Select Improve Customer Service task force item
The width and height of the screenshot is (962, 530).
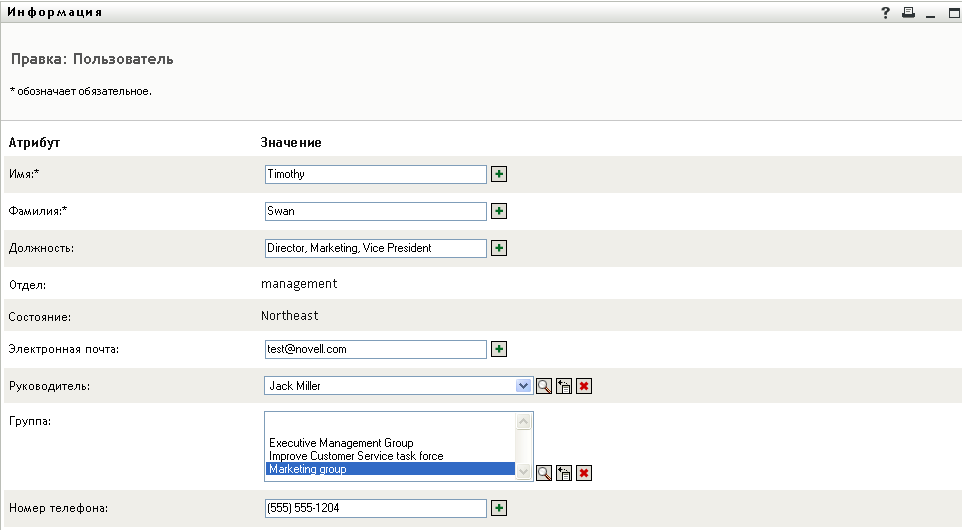click(x=355, y=456)
